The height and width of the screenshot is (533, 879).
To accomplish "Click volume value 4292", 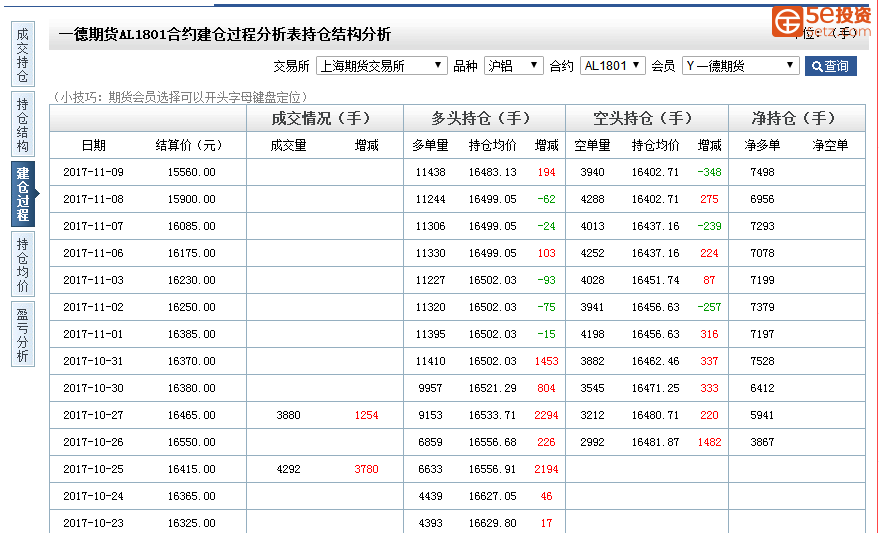I will pos(288,469).
